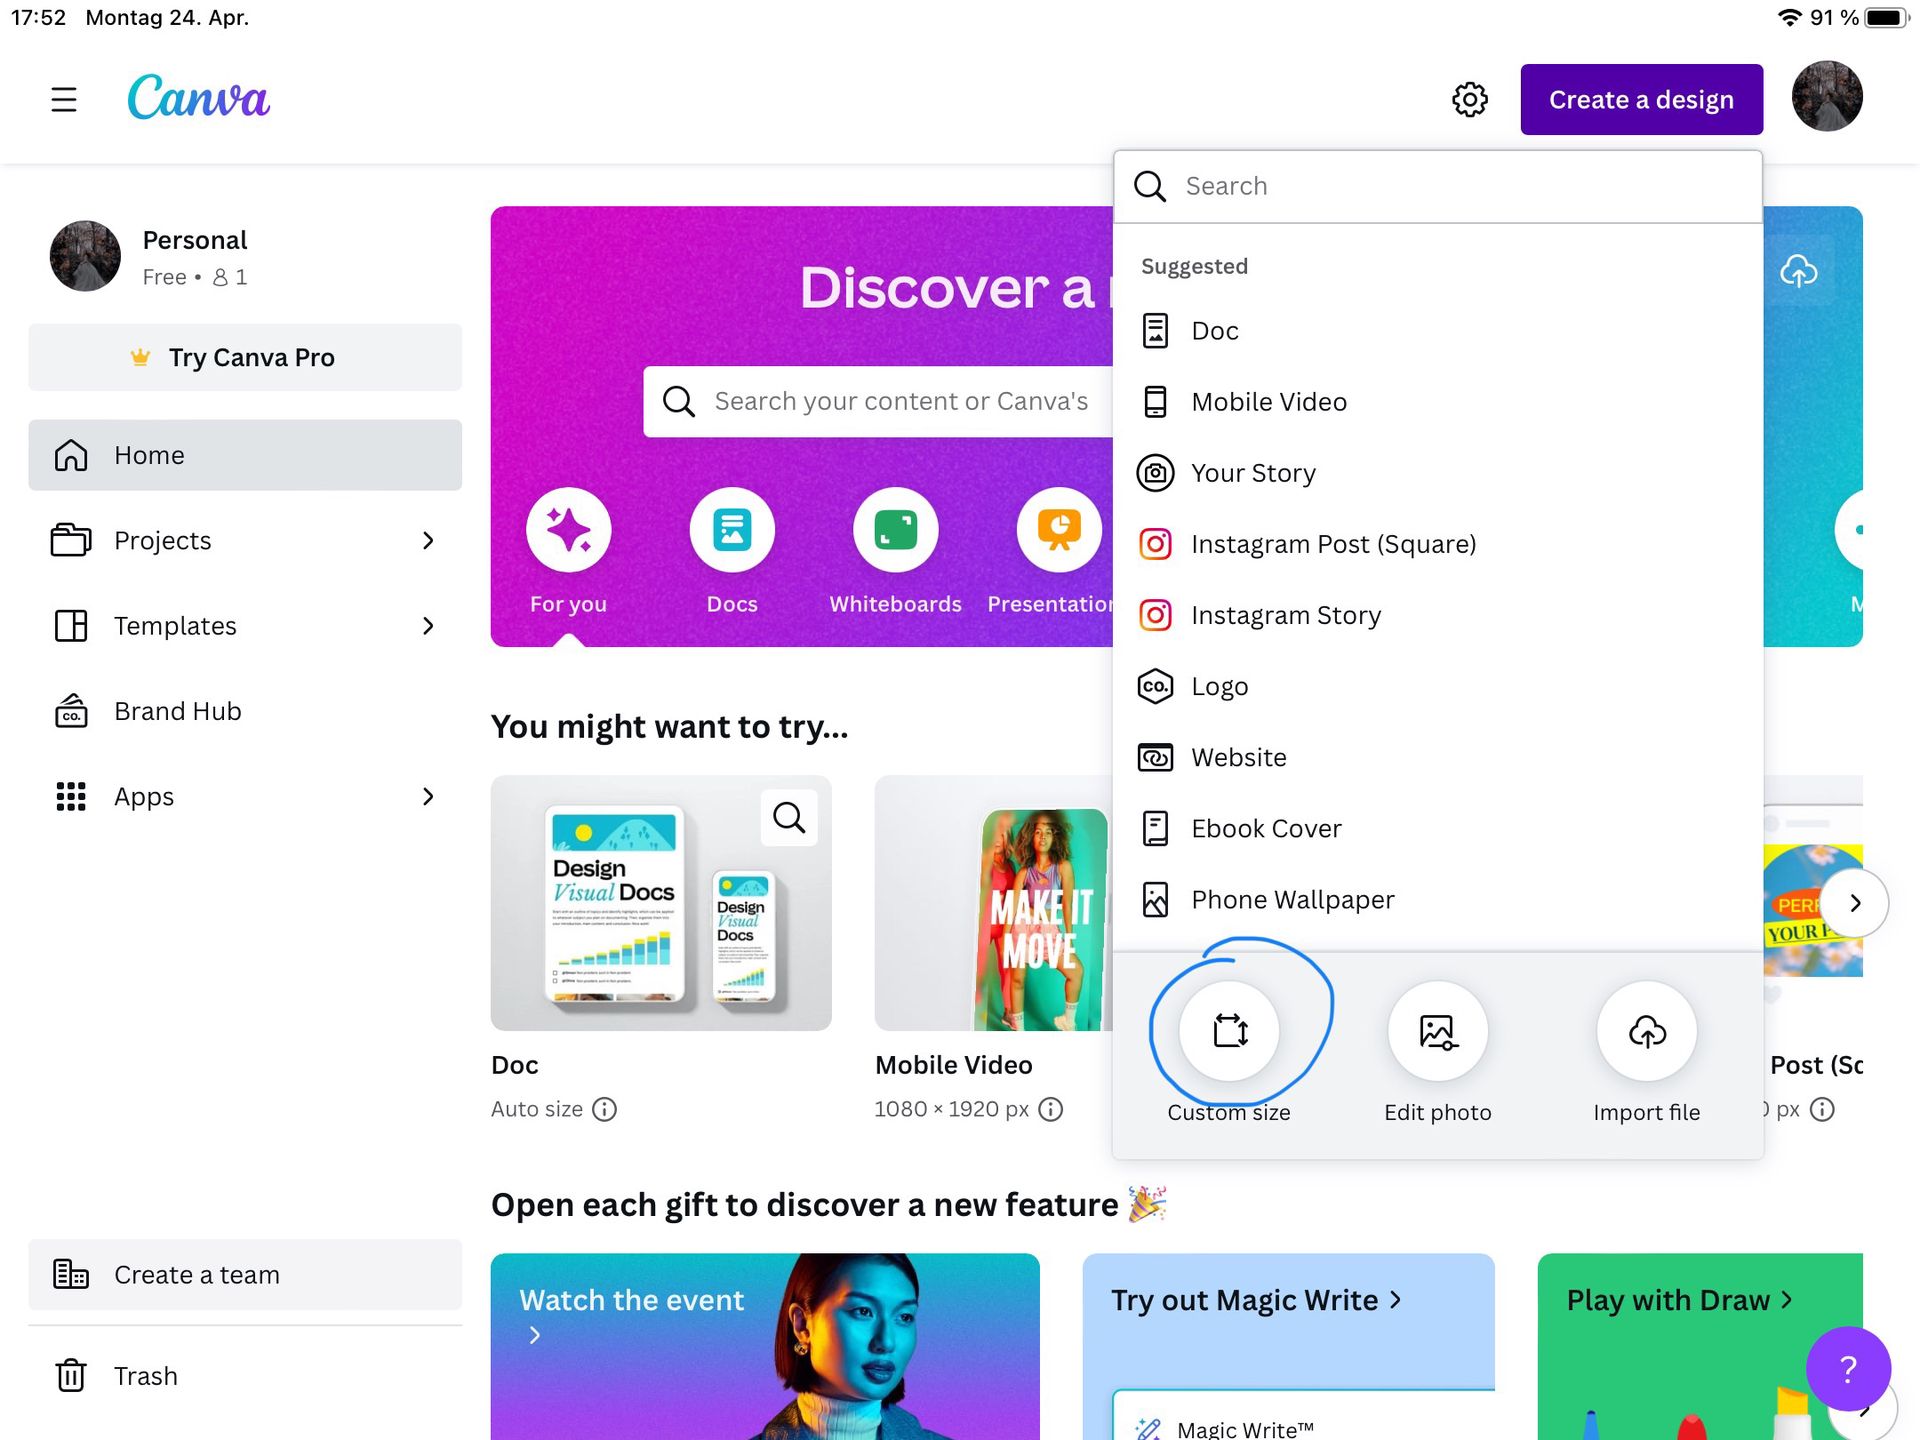The width and height of the screenshot is (1920, 1440).
Task: Click Create a team button
Action: tap(245, 1275)
